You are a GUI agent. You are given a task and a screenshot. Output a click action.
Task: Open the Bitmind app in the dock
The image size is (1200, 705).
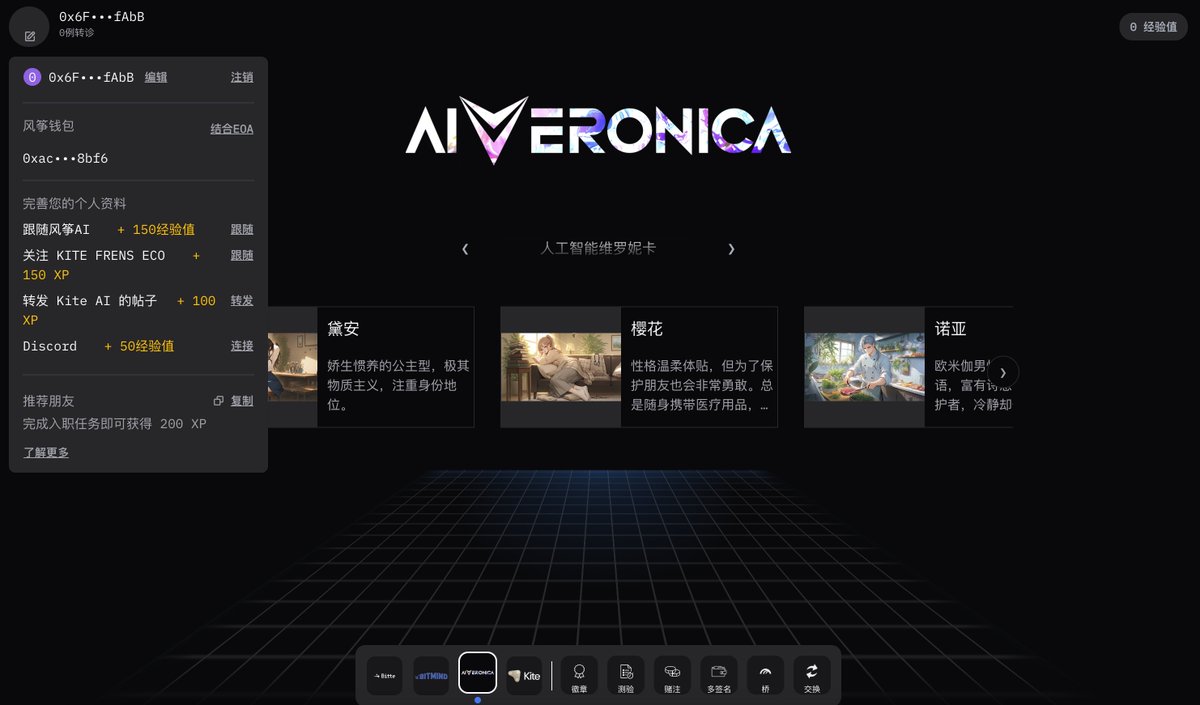point(431,675)
